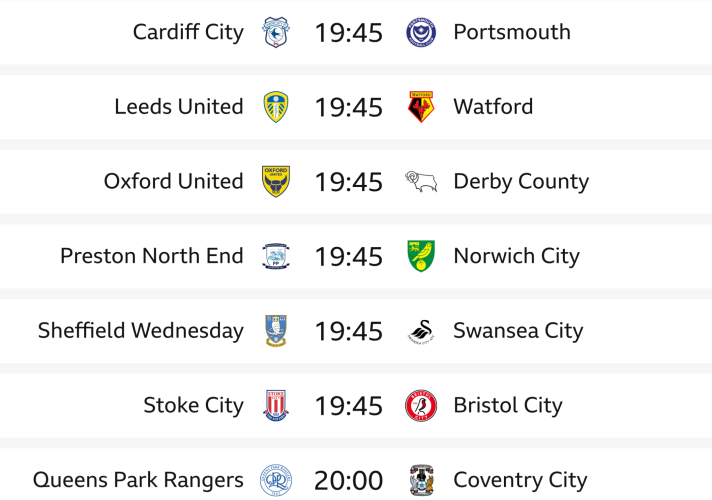
Task: Open the Coventry City team name
Action: [520, 480]
